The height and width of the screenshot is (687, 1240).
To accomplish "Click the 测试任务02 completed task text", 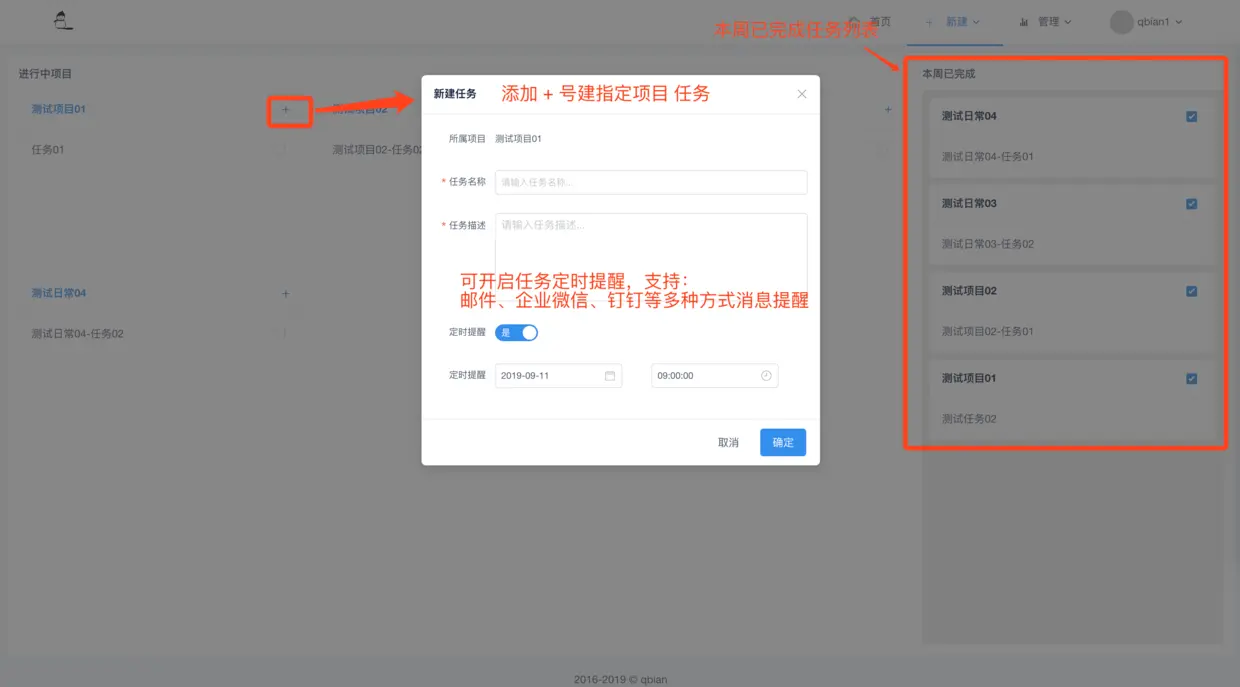I will (969, 419).
